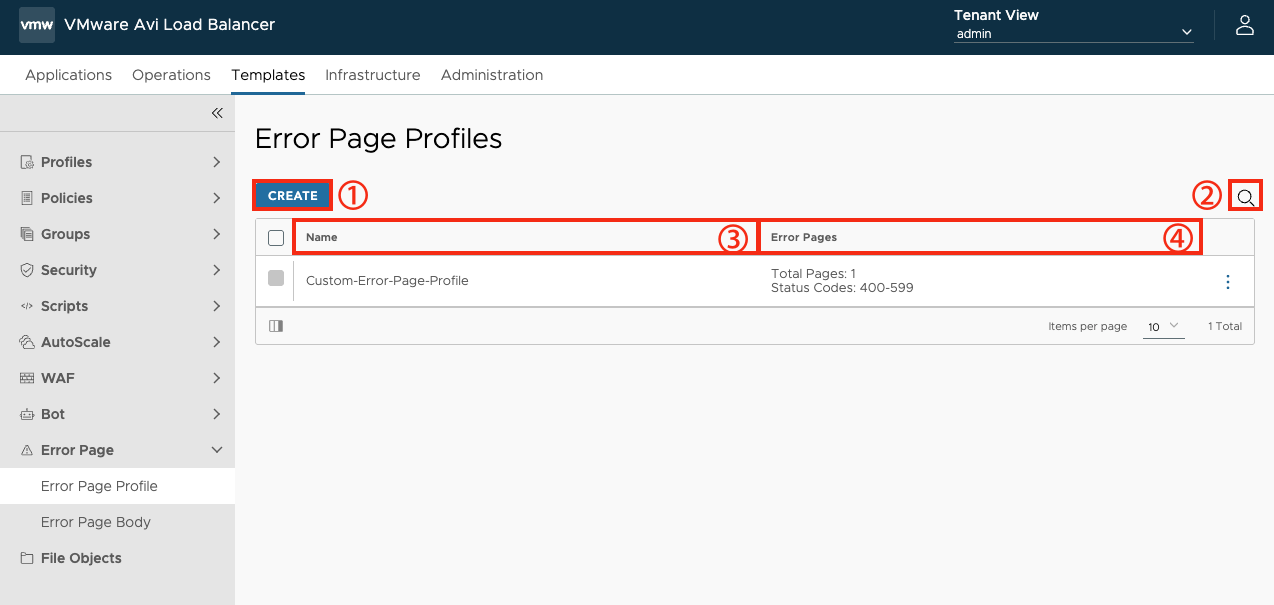Collapse the Error Page section chevron

(217, 450)
